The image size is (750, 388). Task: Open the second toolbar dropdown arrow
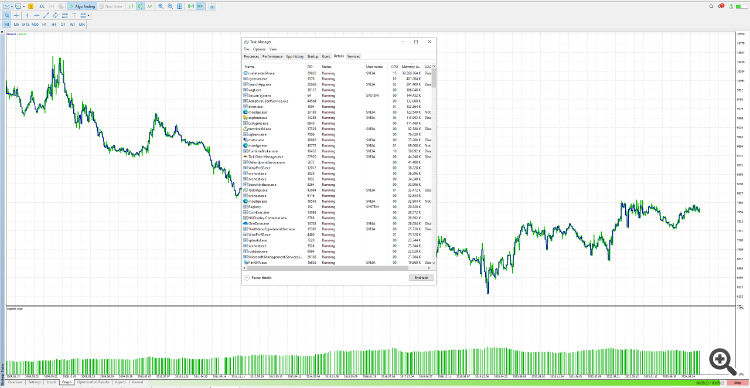click(24, 6)
